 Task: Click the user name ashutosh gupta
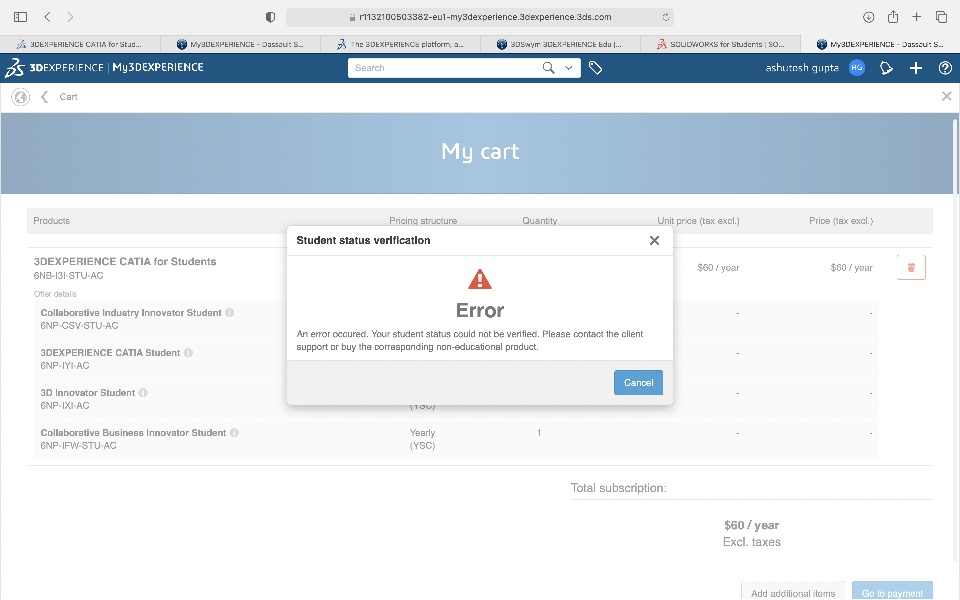802,68
